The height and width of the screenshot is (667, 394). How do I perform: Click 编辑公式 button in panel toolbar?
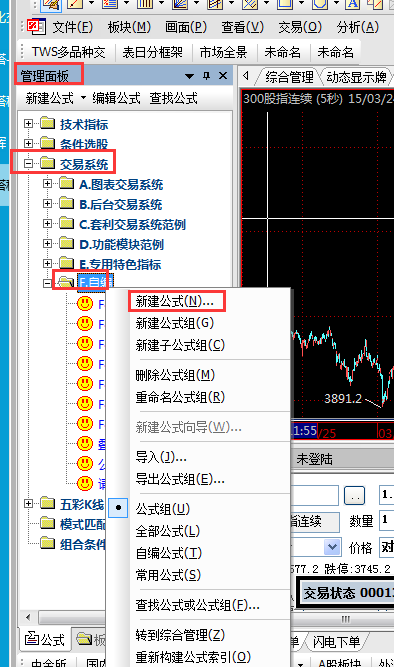[116, 98]
